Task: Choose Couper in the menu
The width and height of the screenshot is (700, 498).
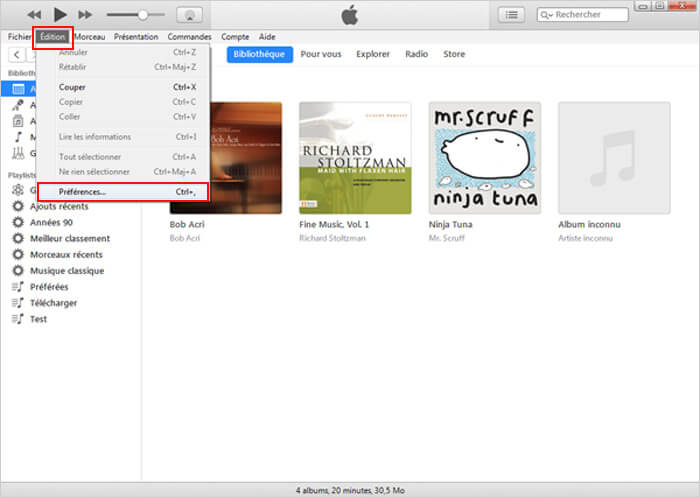Action: pos(123,87)
